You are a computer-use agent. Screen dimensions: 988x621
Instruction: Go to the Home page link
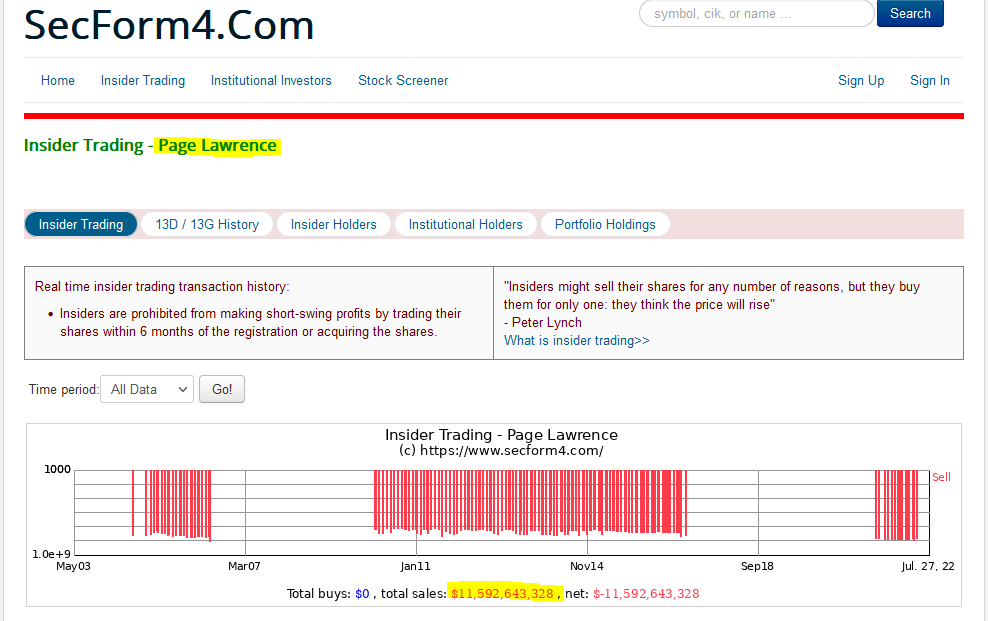(x=58, y=81)
